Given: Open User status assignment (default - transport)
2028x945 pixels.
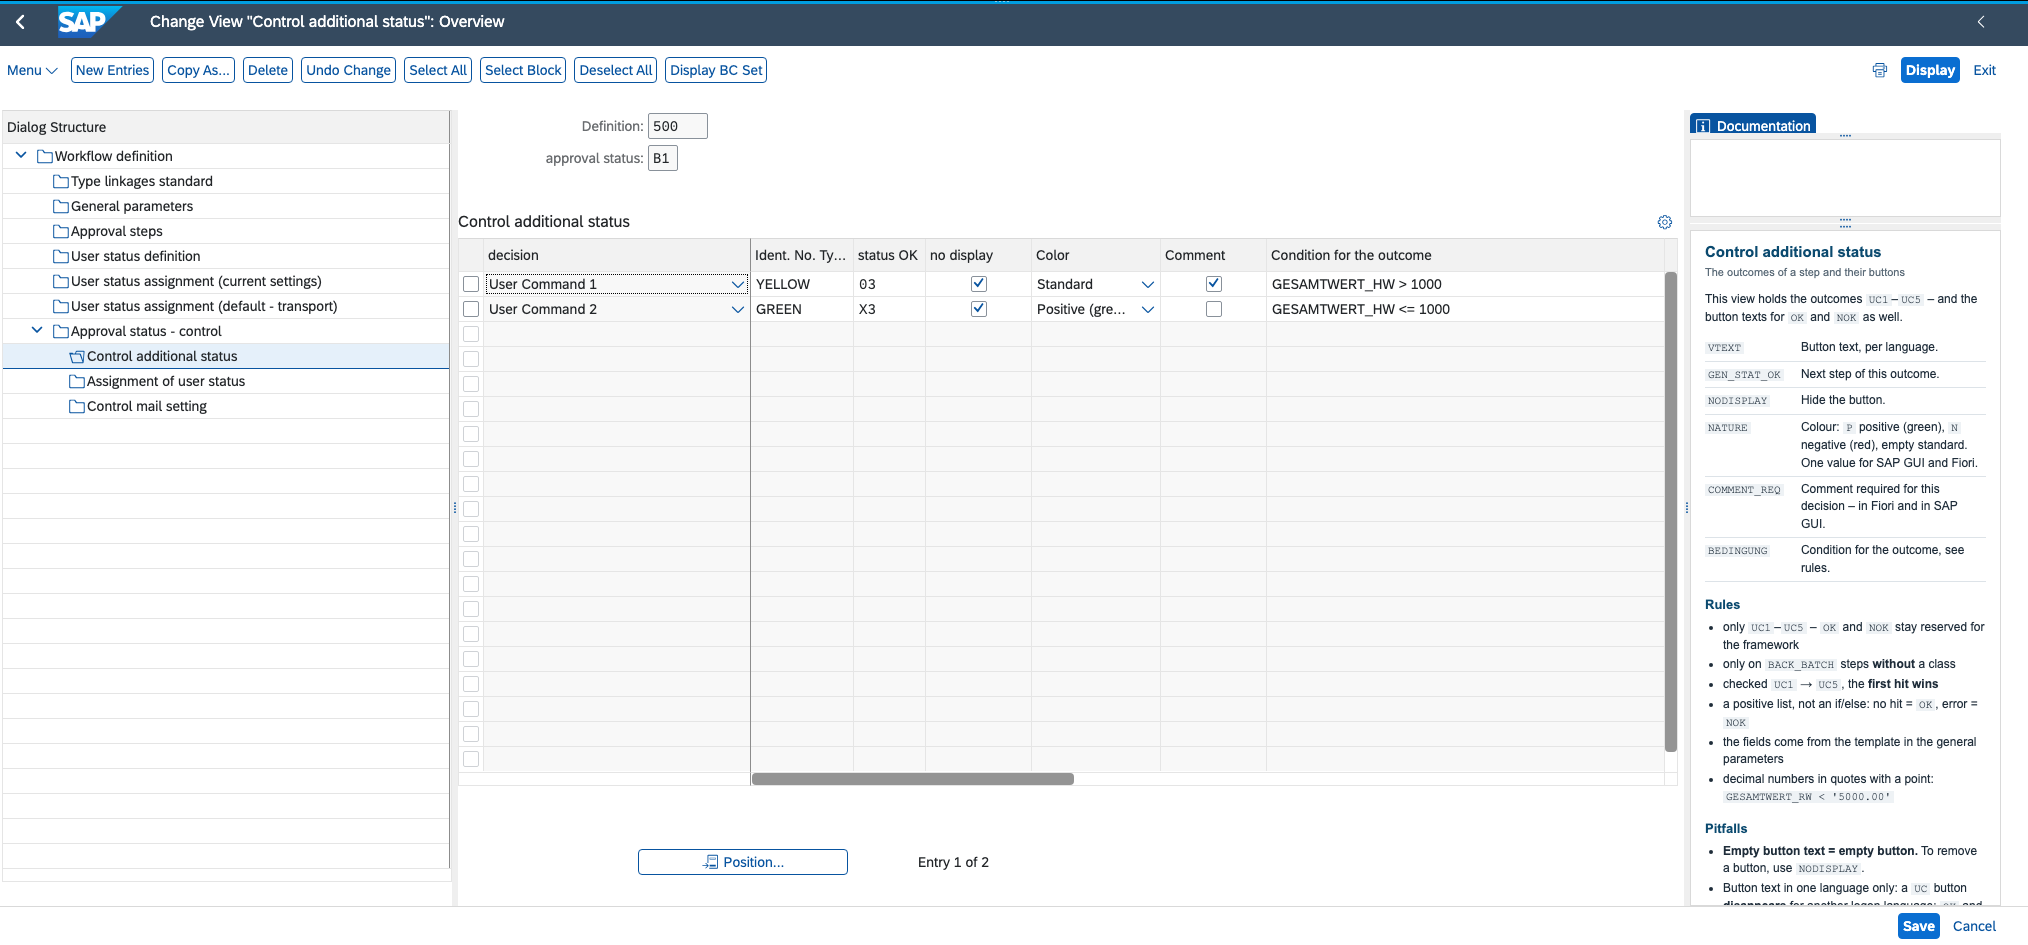Looking at the screenshot, I should (x=204, y=306).
